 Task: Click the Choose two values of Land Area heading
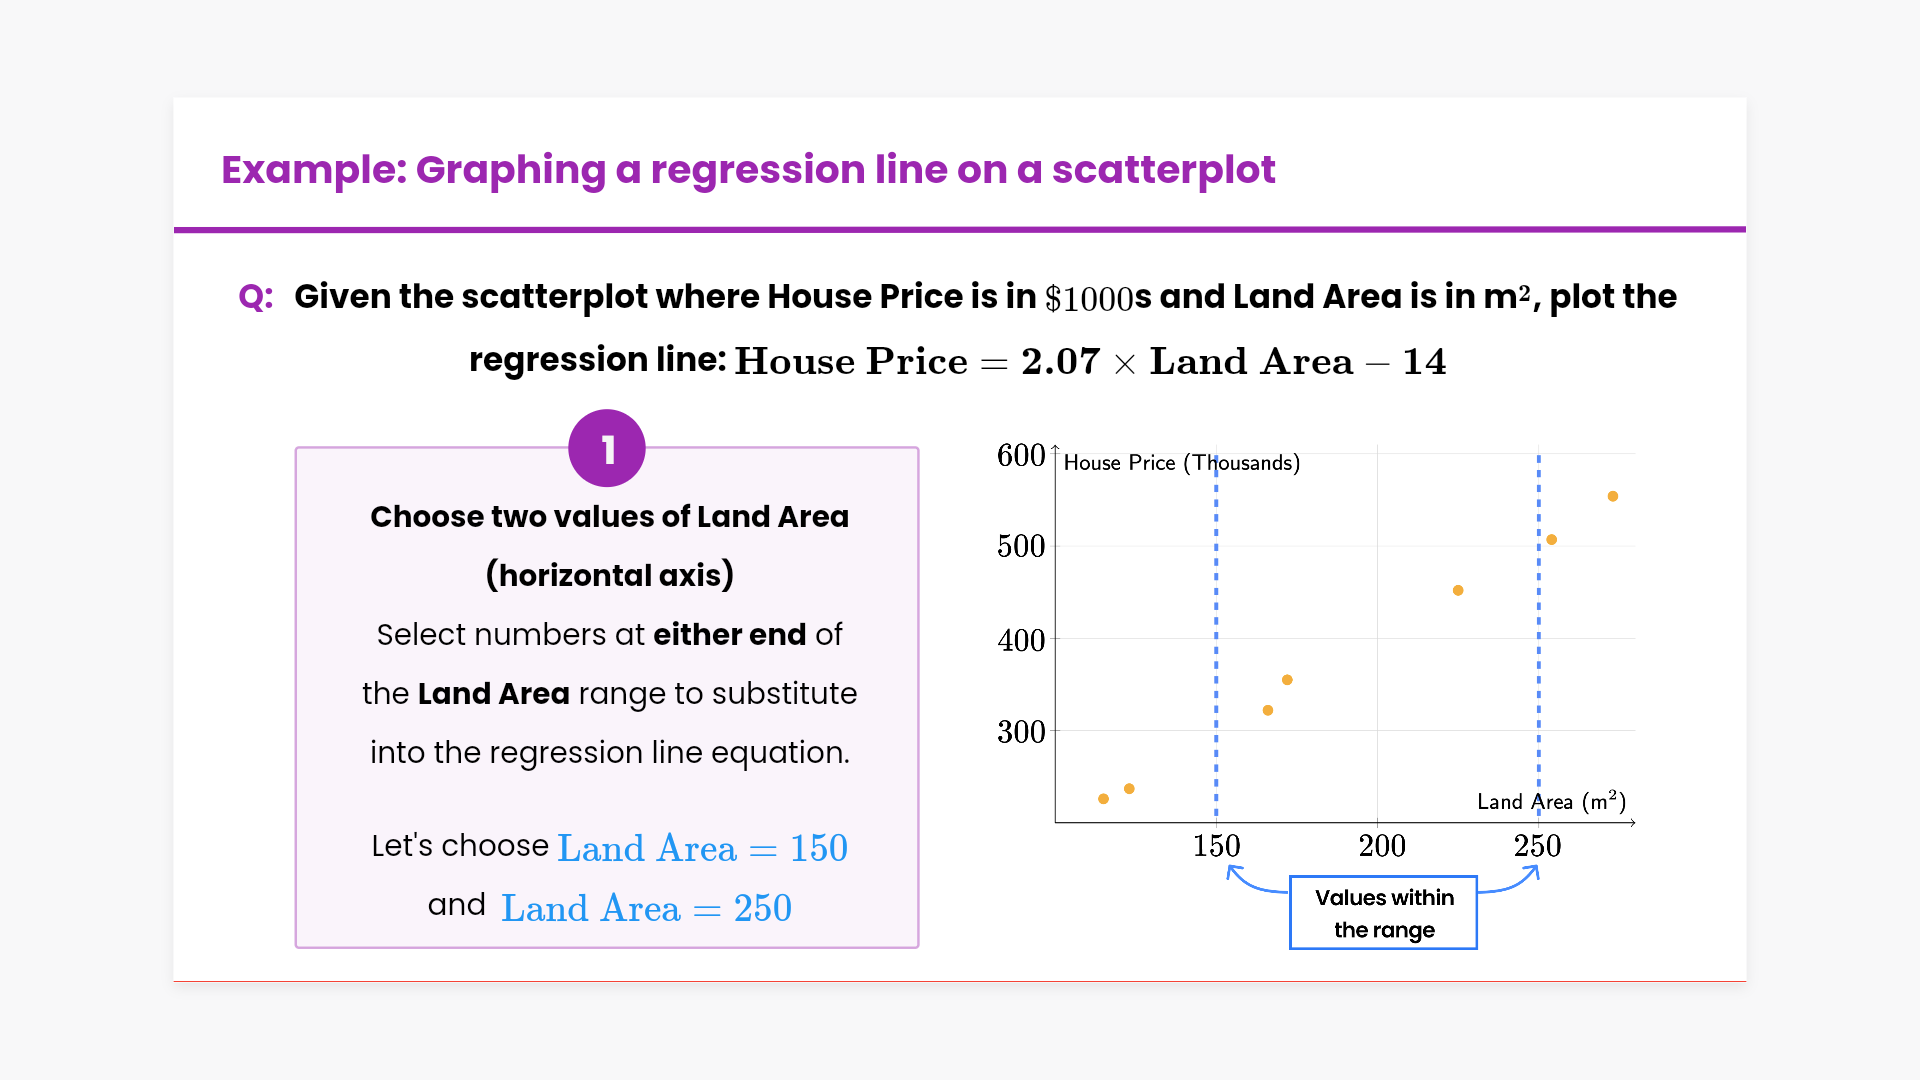pos(609,517)
